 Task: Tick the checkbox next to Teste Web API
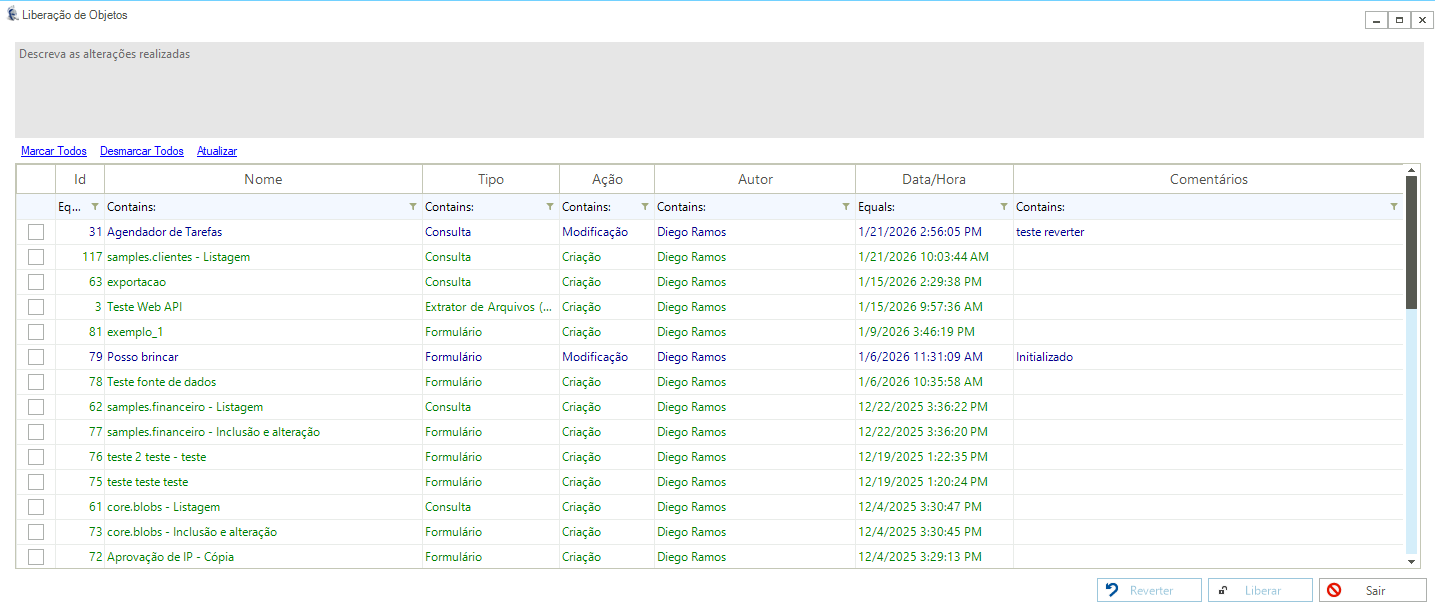pos(36,307)
